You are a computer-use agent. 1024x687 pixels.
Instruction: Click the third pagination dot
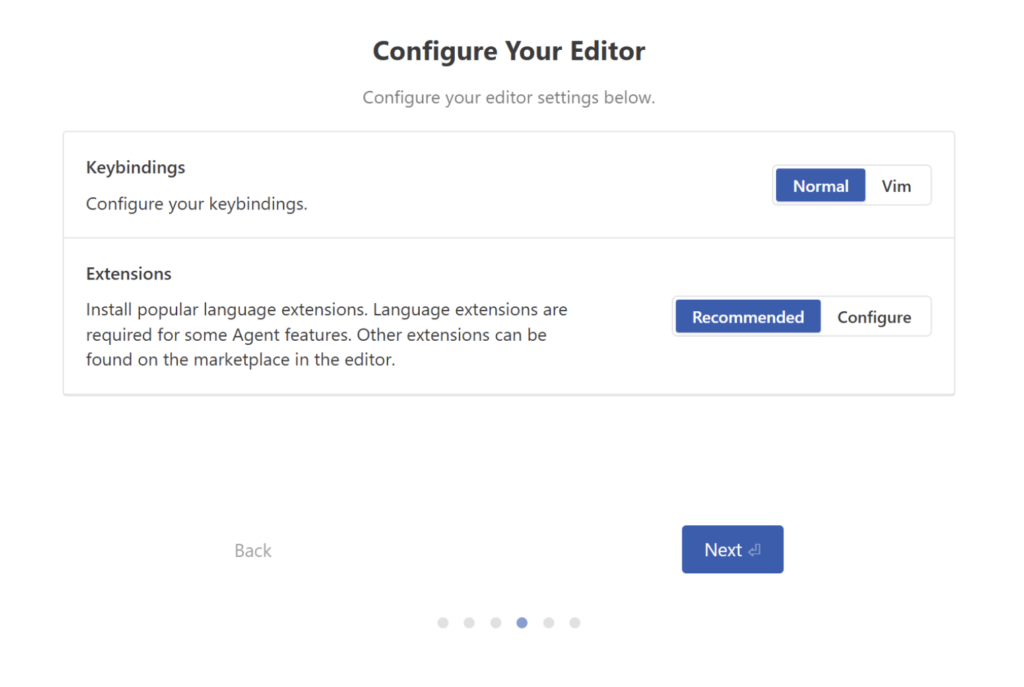point(496,623)
